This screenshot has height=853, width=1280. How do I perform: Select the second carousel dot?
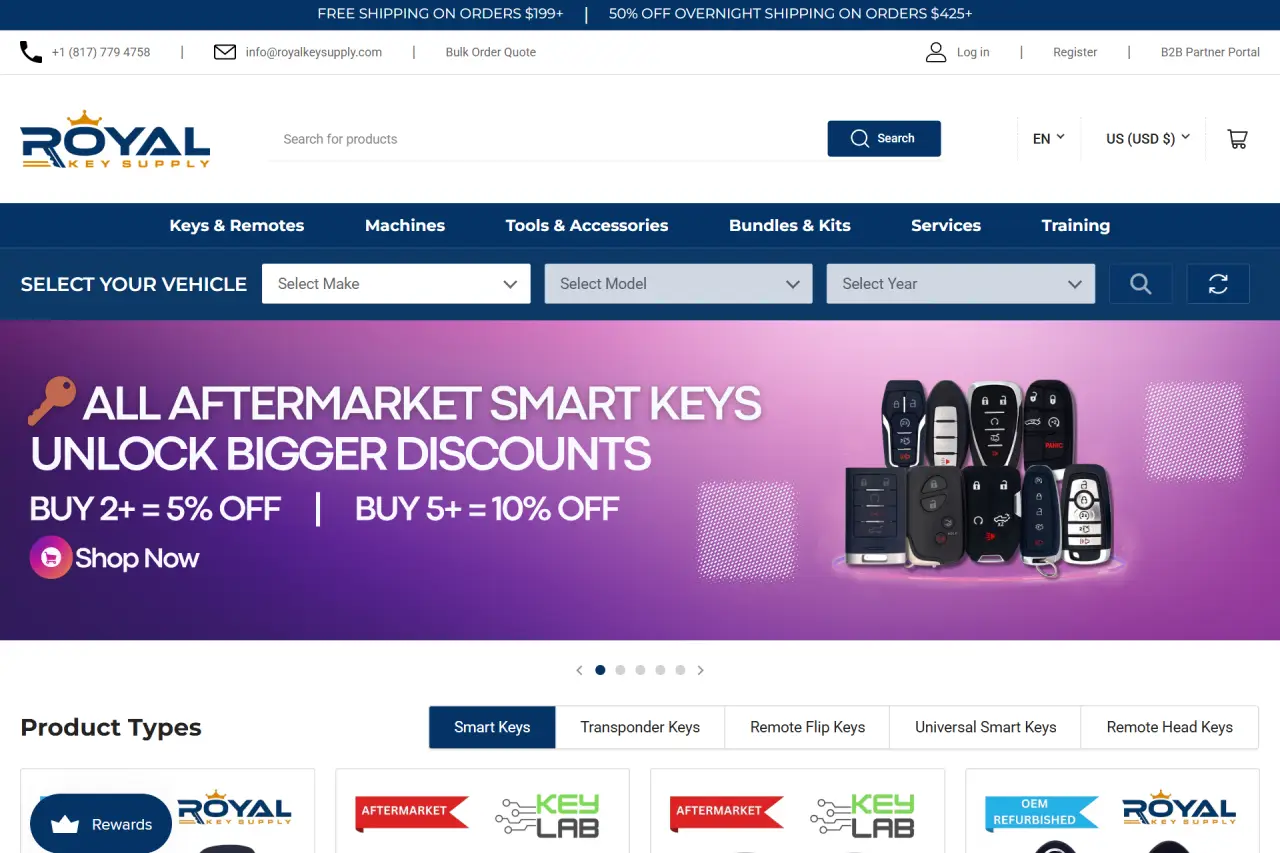(620, 670)
